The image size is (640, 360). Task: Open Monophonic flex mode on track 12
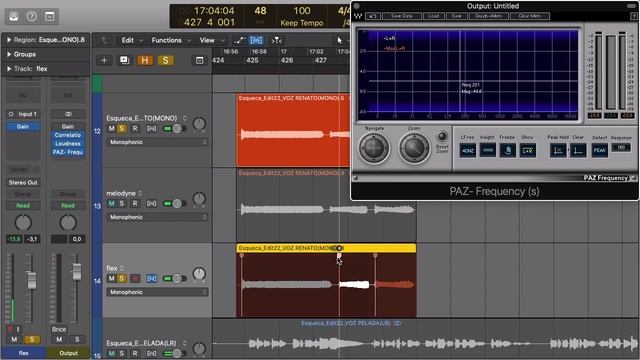157,142
